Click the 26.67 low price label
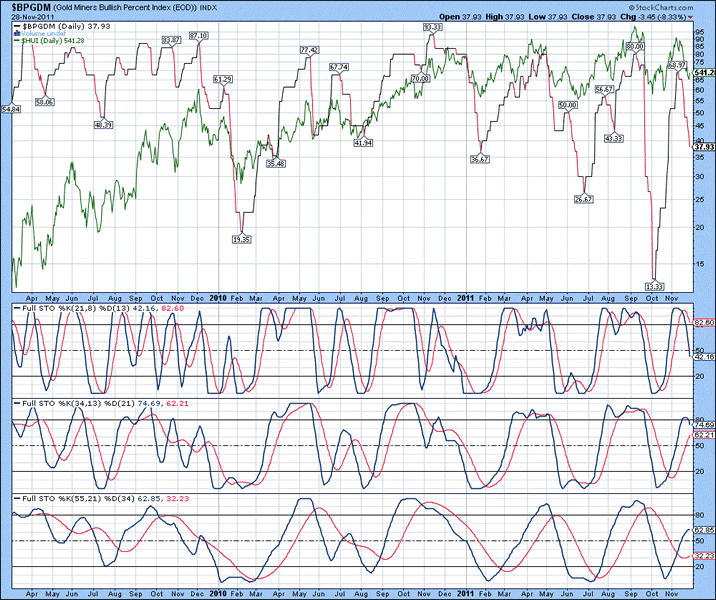716x600 pixels. pos(583,199)
